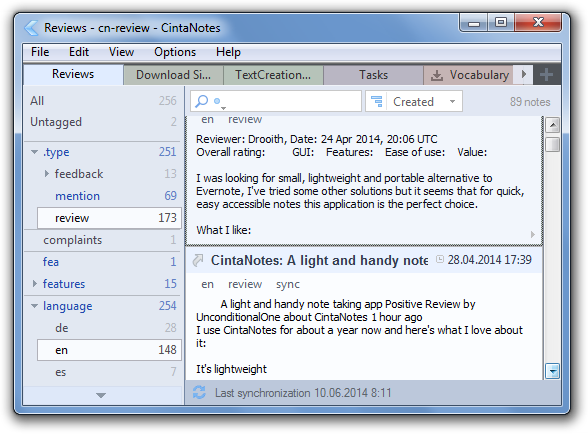
Task: Click the sync tag on the second note
Action: [x=288, y=284]
